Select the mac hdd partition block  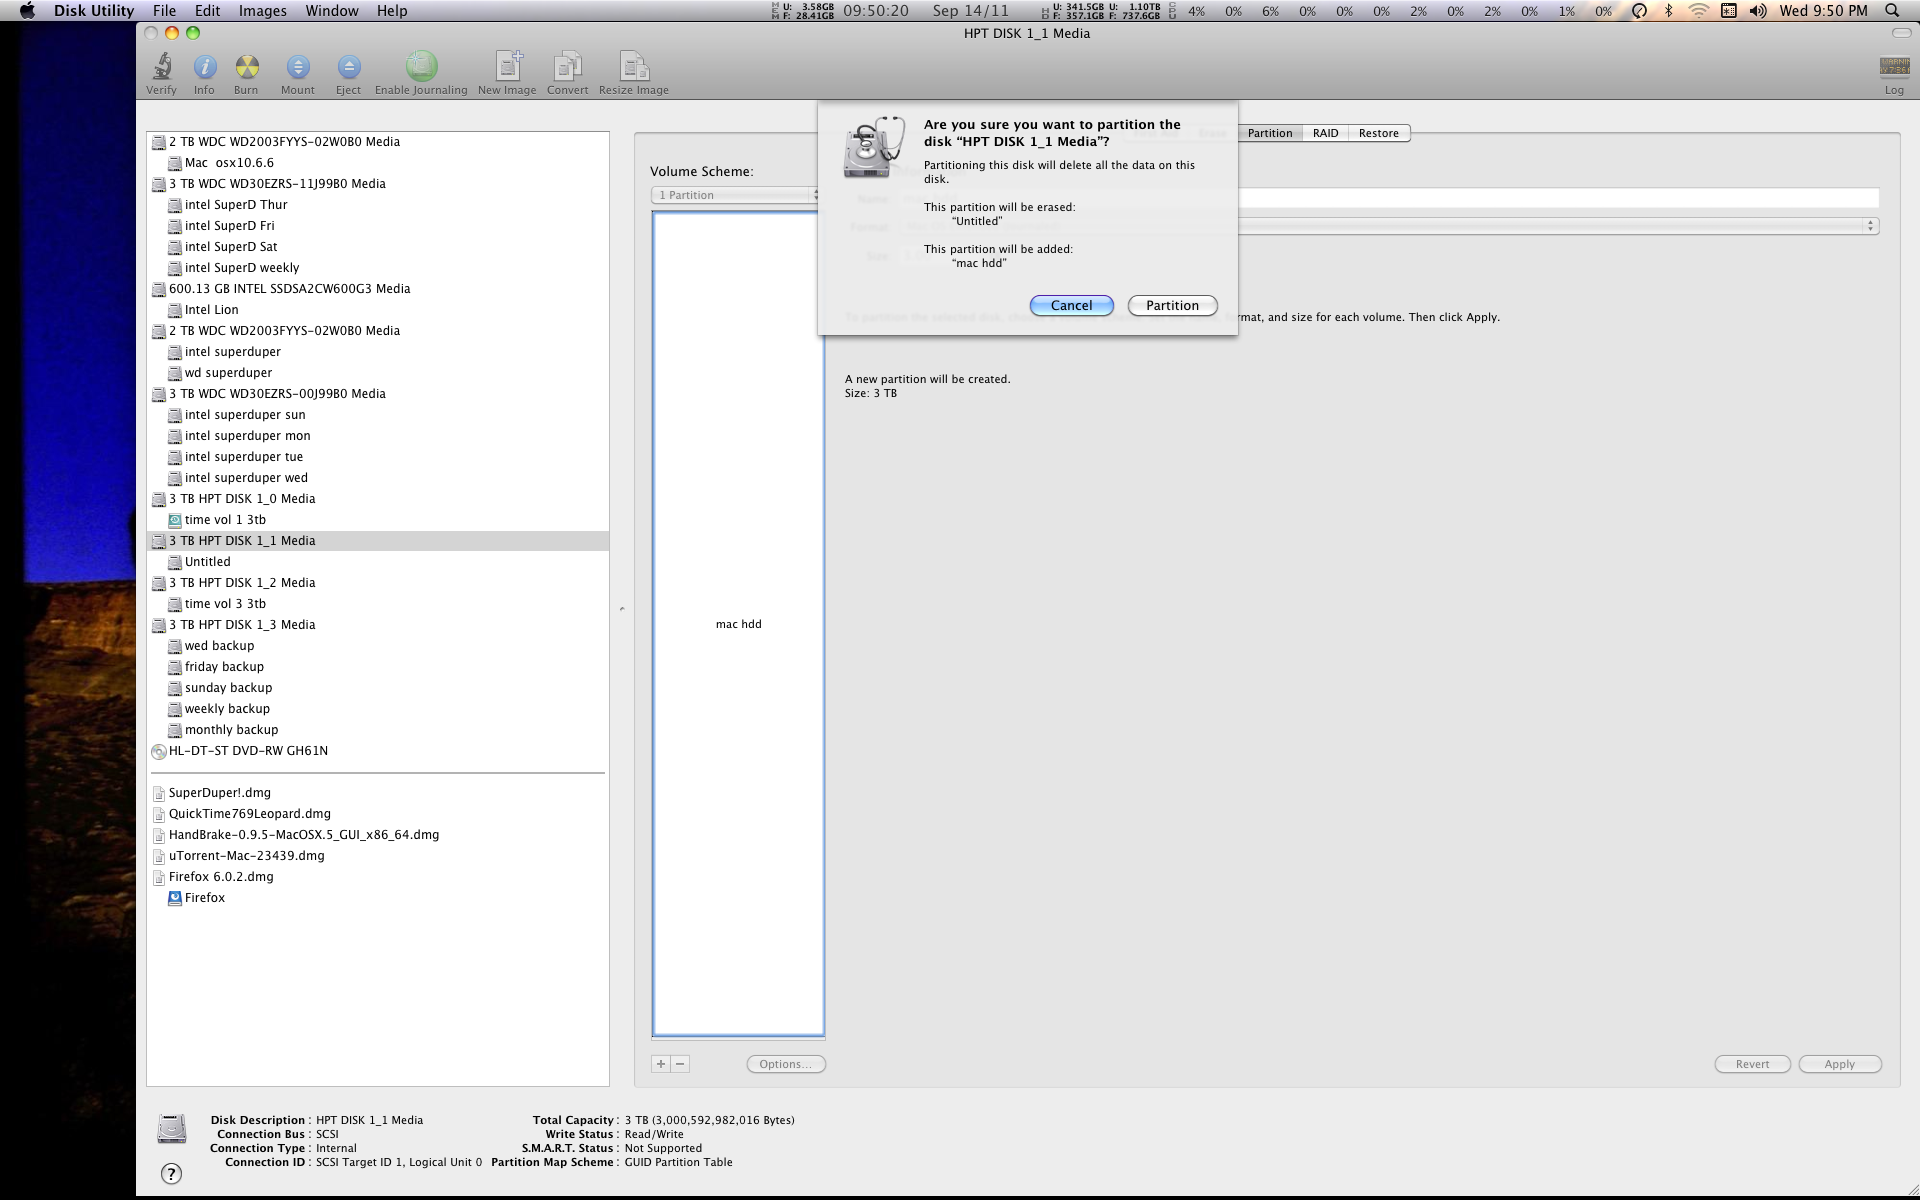click(738, 624)
